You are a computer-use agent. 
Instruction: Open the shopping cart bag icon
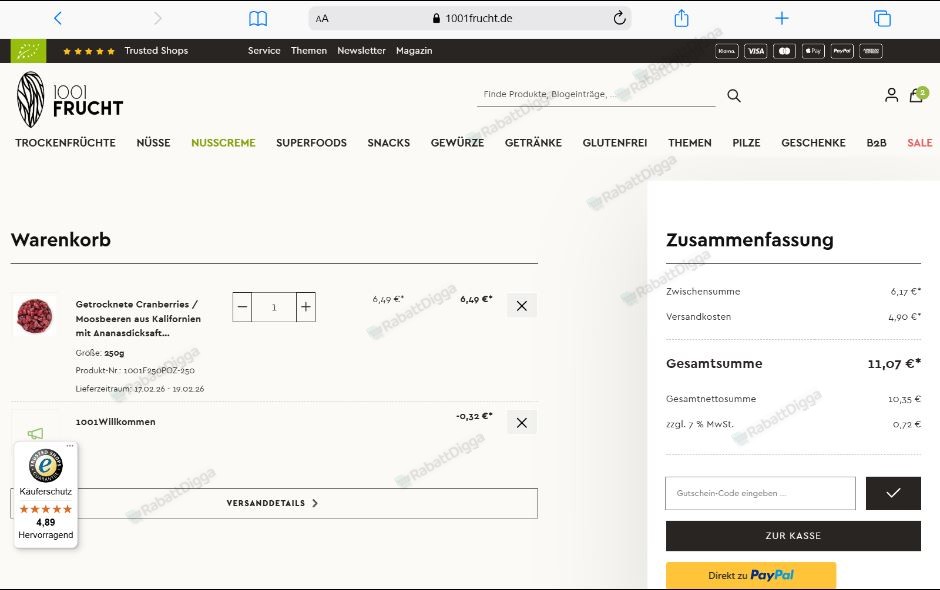(917, 95)
